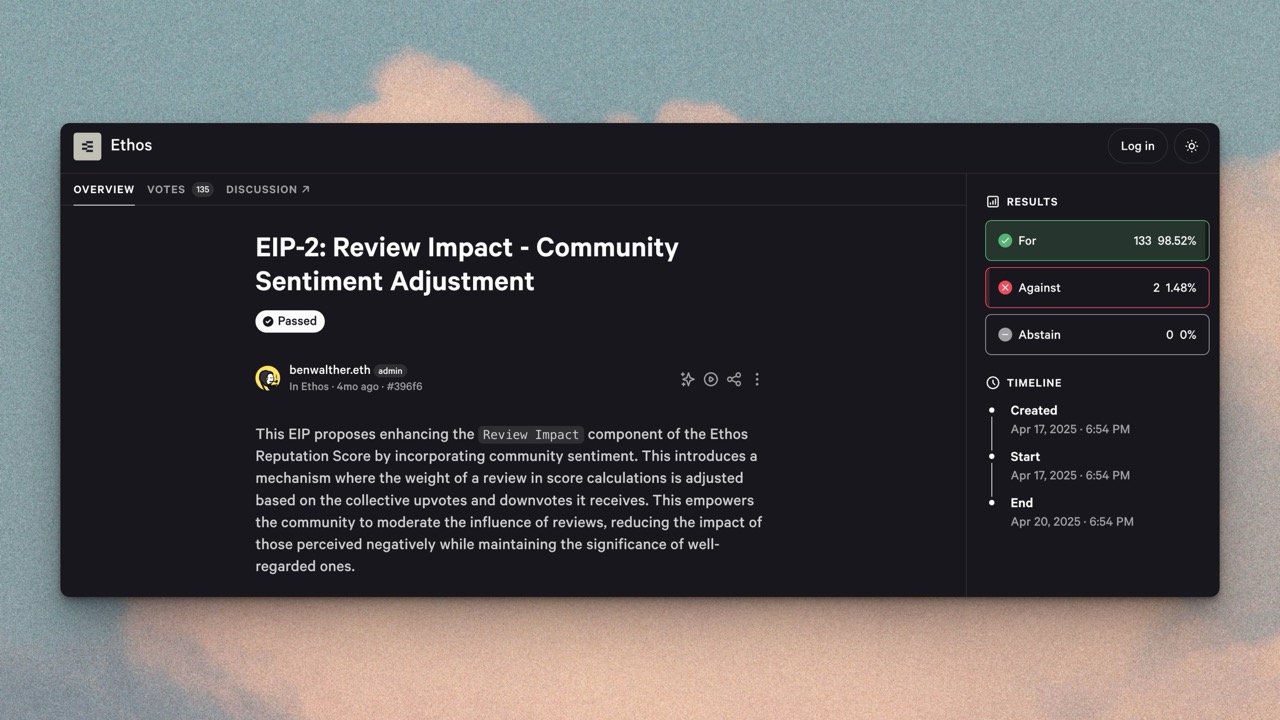Screen dimensions: 1280x720
Task: Select the Abstain result bar
Action: [x=1097, y=334]
